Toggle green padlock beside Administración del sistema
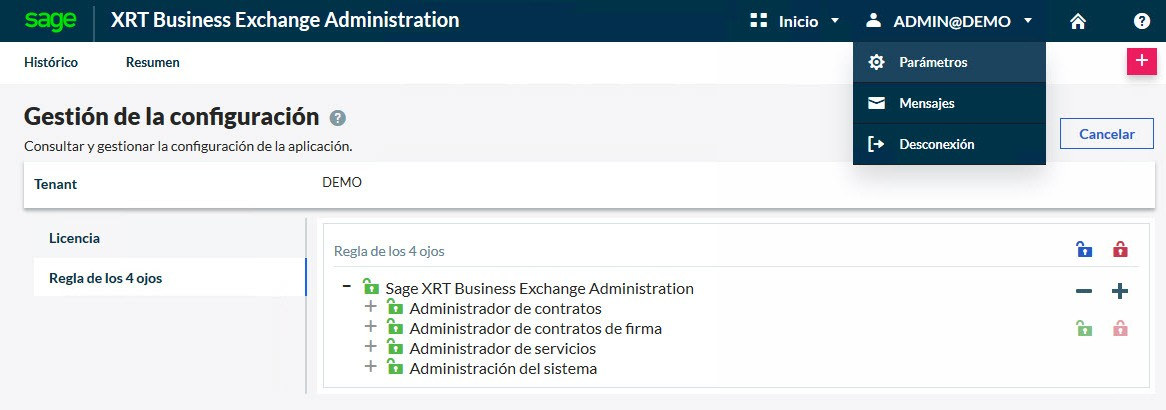The width and height of the screenshot is (1166, 410). click(395, 368)
